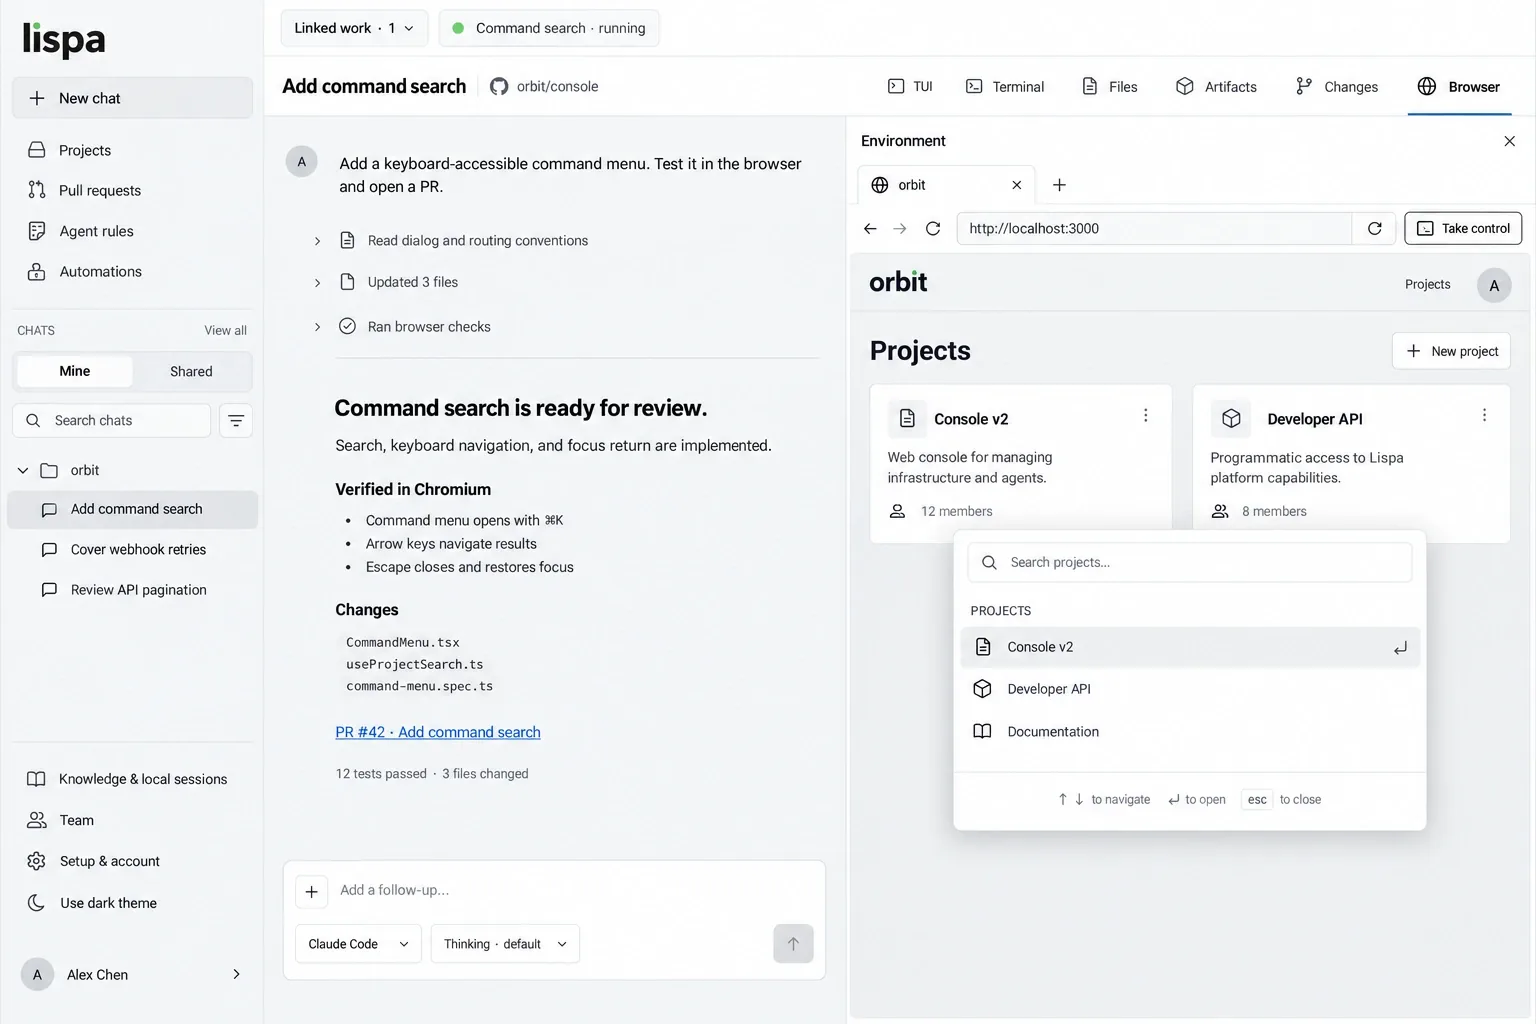
Task: Switch chats list to Mine
Action: (x=75, y=371)
